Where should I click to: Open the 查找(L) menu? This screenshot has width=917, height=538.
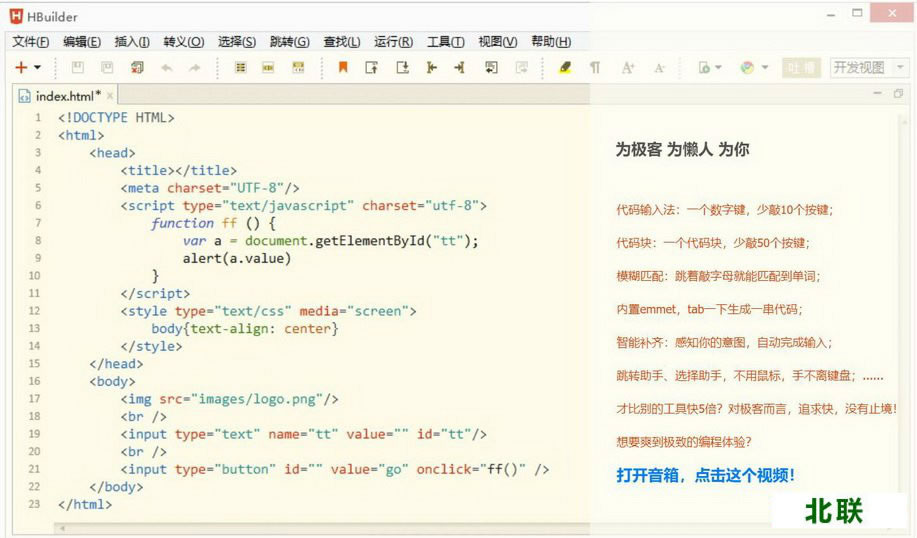(342, 42)
